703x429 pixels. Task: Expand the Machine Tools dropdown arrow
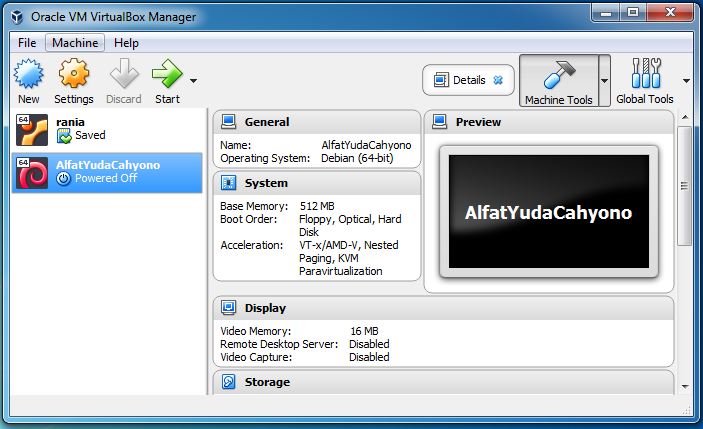604,81
